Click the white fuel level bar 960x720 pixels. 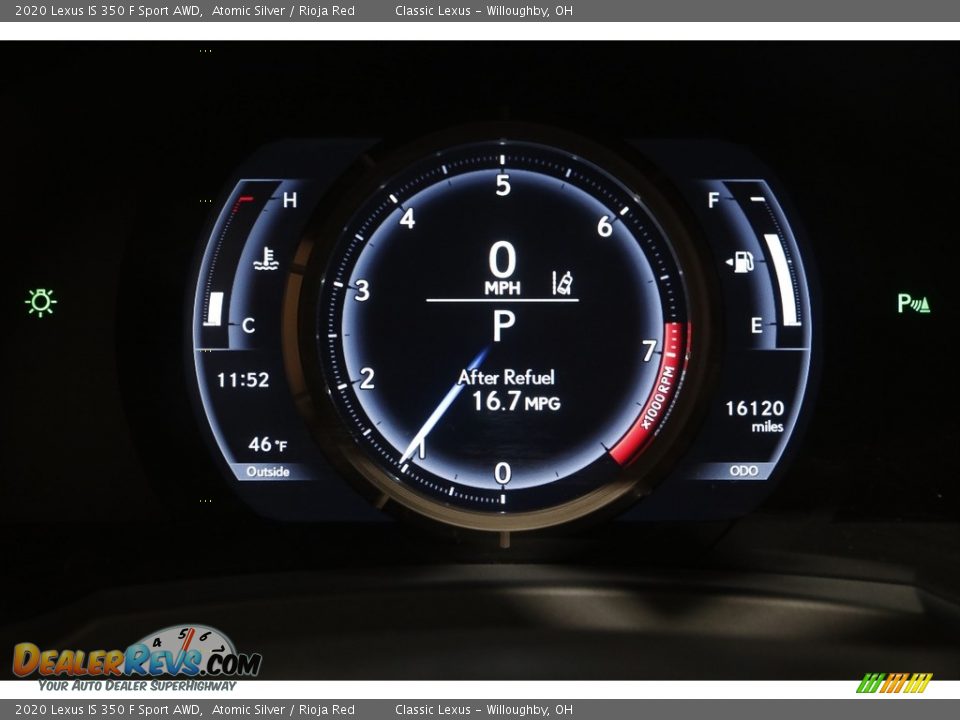click(782, 280)
